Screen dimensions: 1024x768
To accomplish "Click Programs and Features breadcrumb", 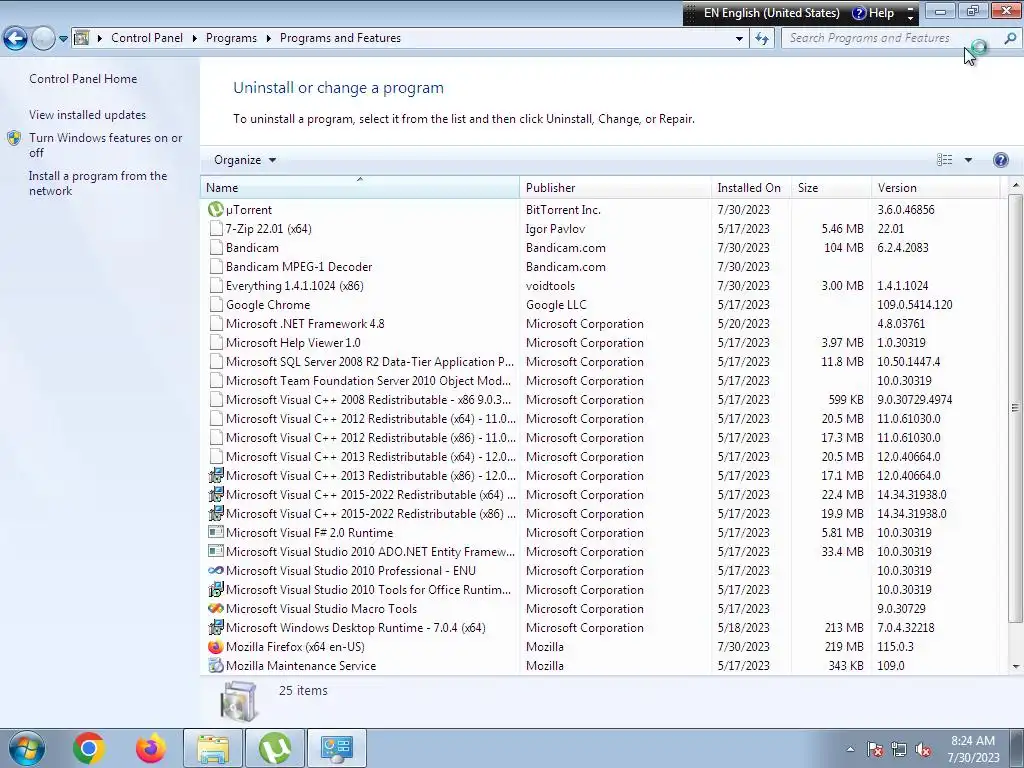I will click(340, 38).
